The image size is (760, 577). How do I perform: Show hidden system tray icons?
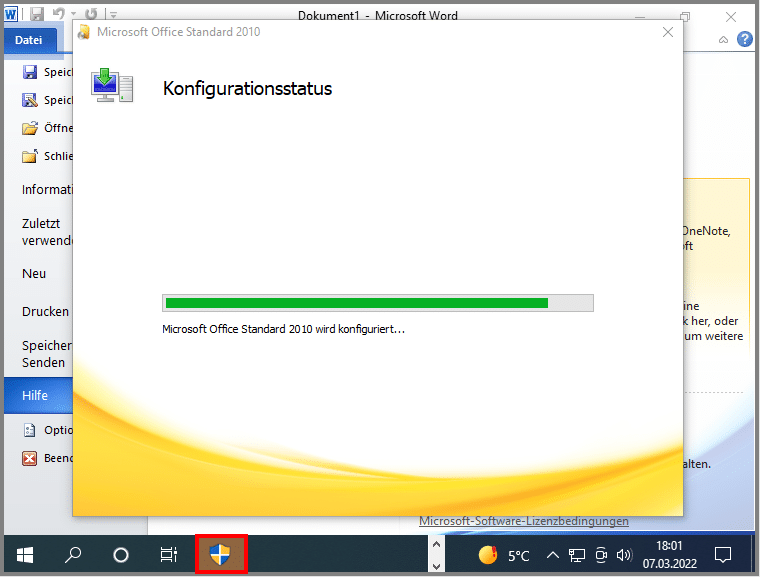coord(552,555)
